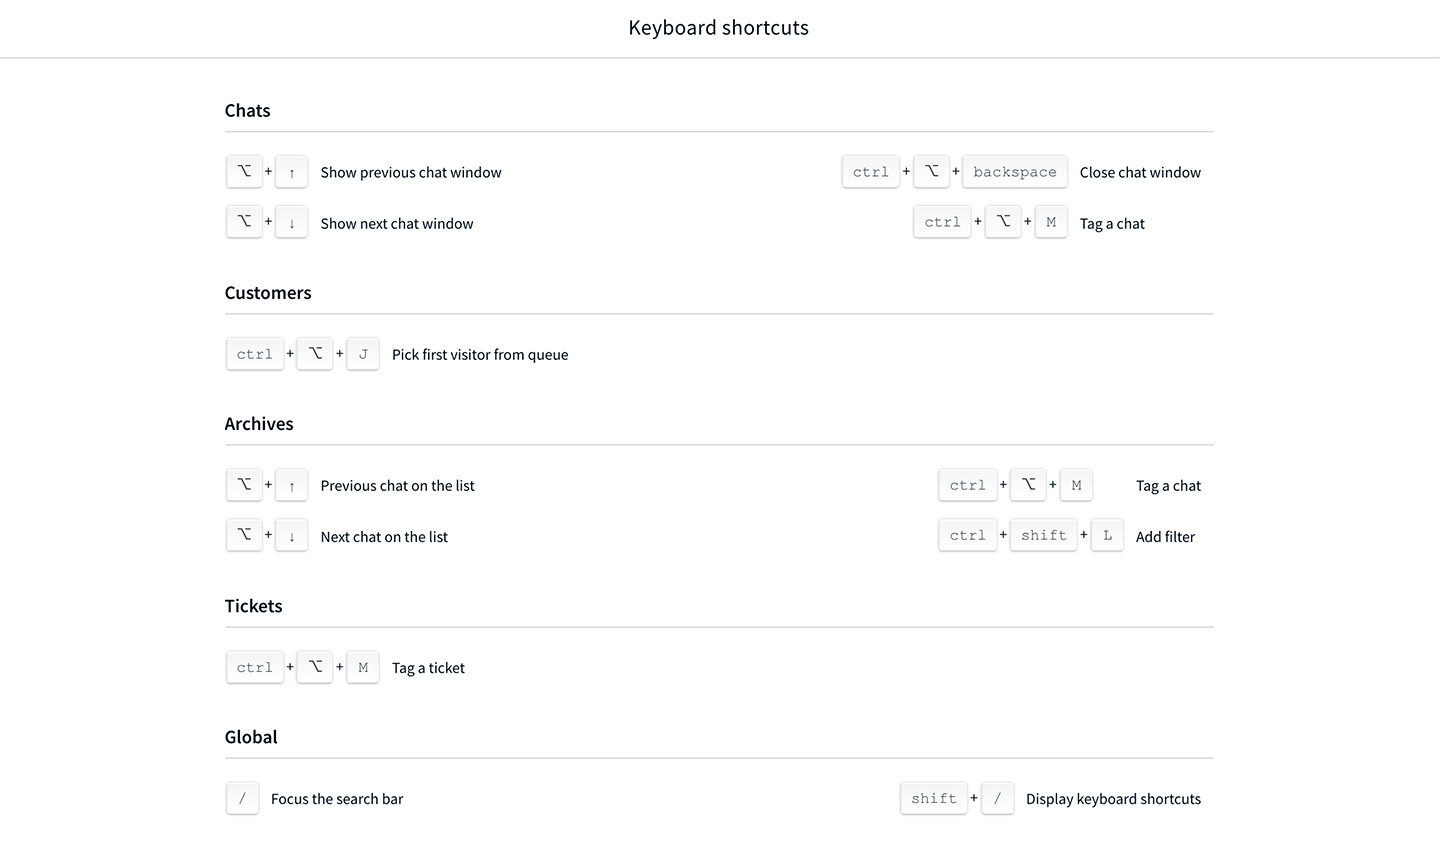Click the ctrl key in Tag a ticket shortcut
The width and height of the screenshot is (1440, 860).
(x=255, y=667)
